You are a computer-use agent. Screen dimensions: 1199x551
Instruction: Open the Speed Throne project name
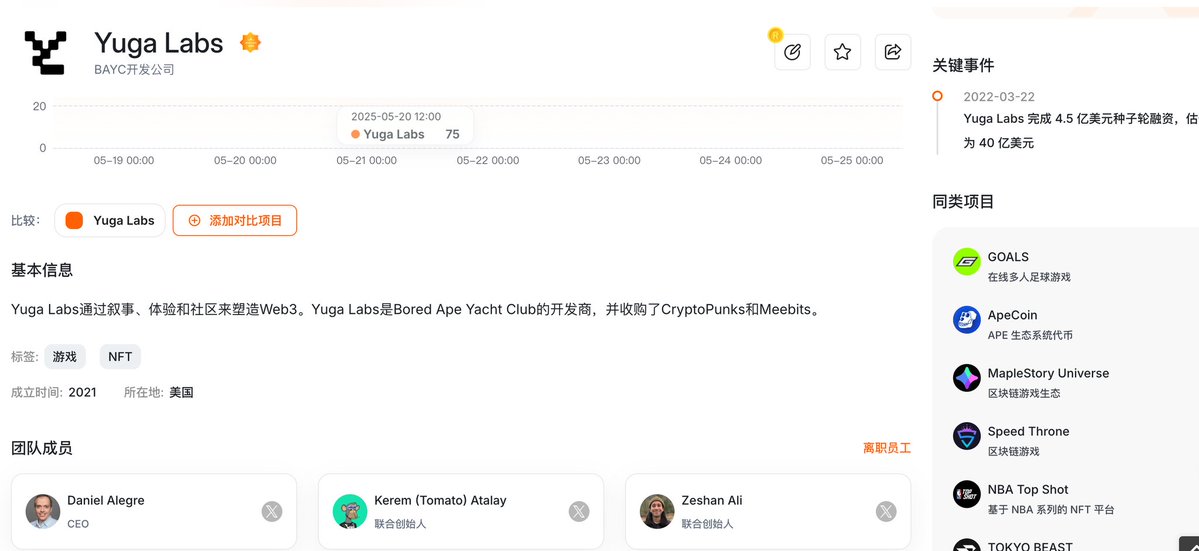(1028, 431)
